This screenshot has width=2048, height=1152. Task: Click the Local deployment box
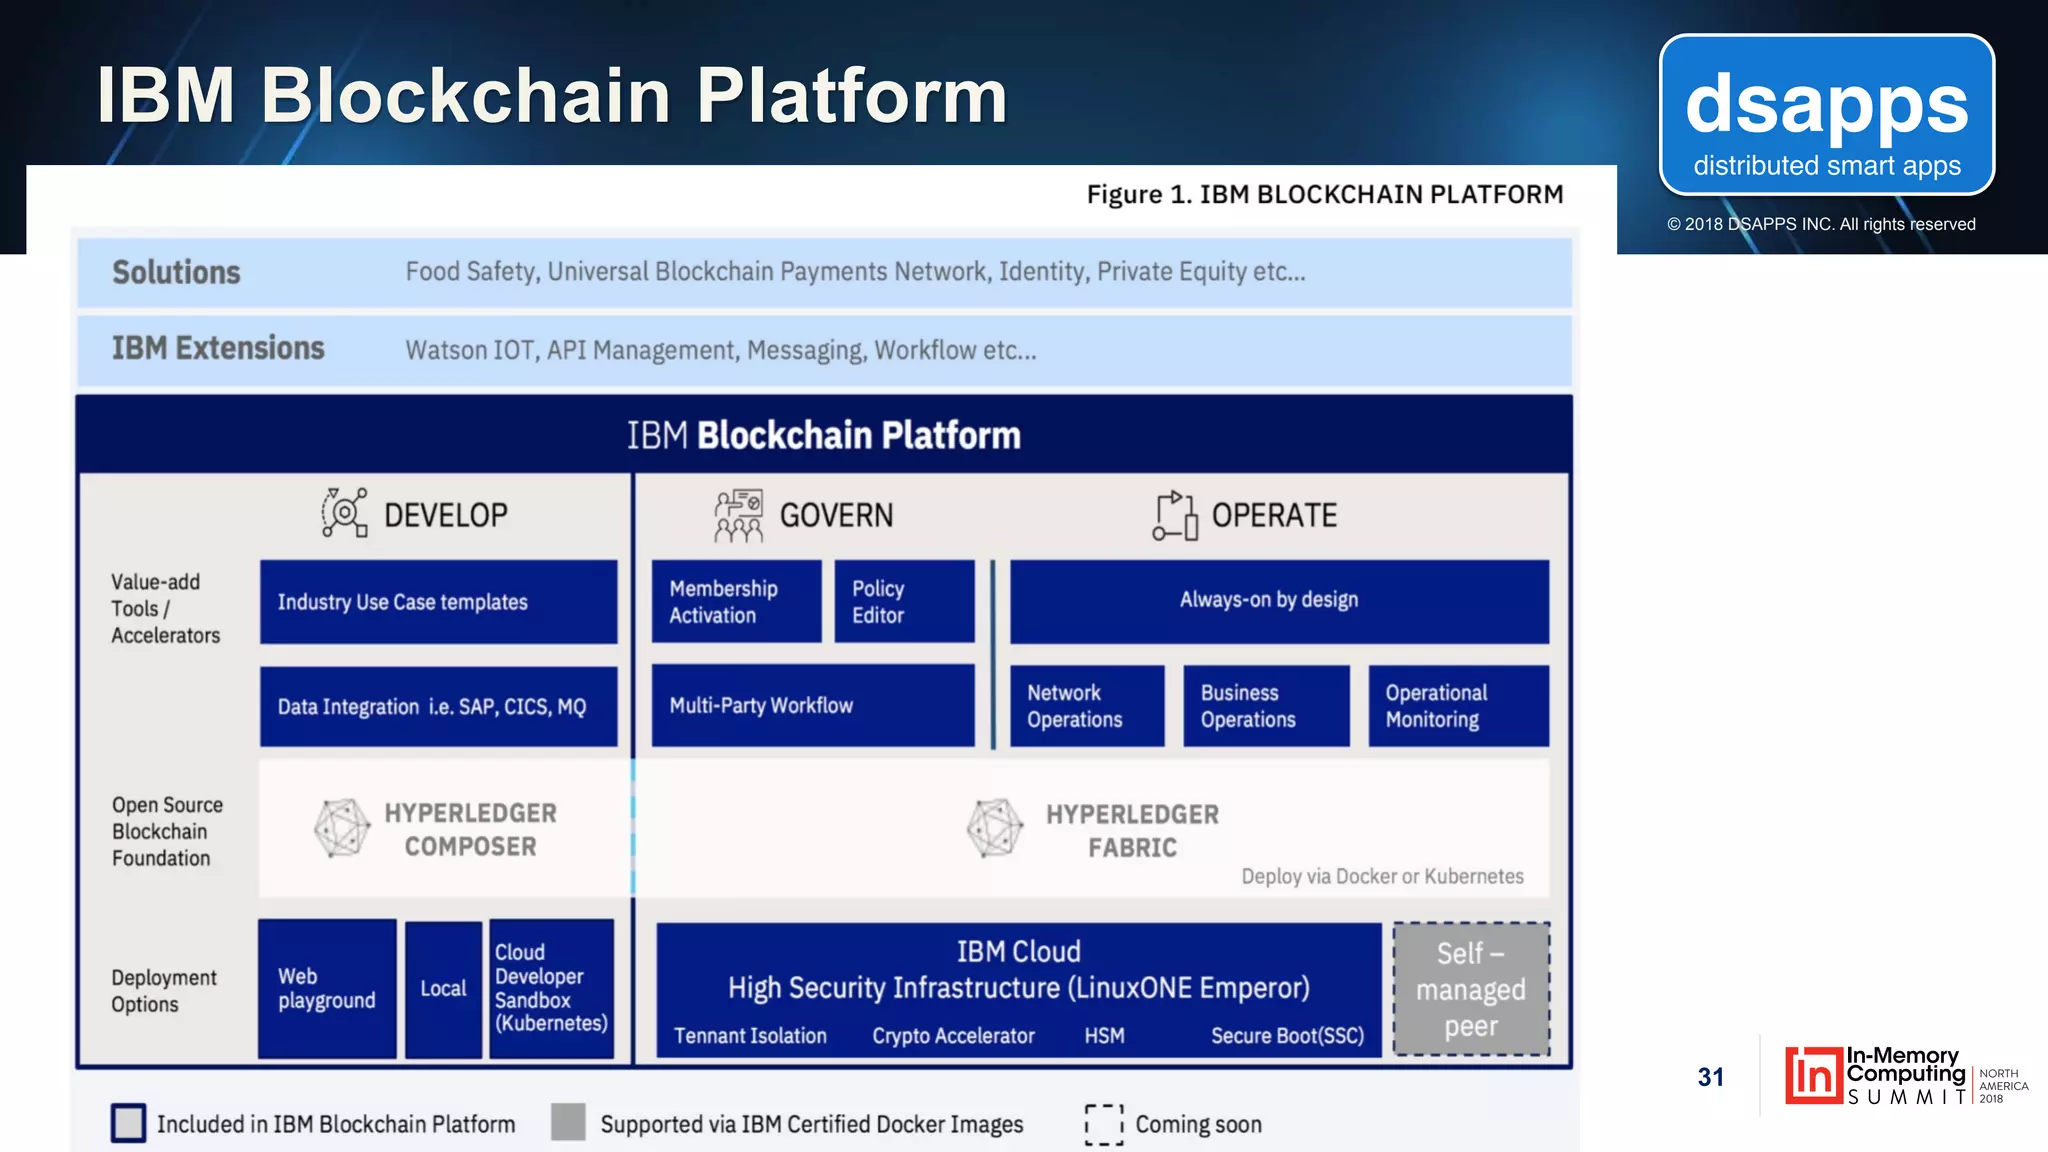tap(443, 989)
